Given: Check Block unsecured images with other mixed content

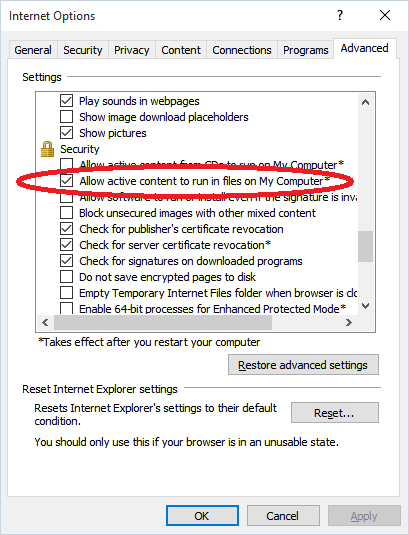Looking at the screenshot, I should tap(66, 213).
